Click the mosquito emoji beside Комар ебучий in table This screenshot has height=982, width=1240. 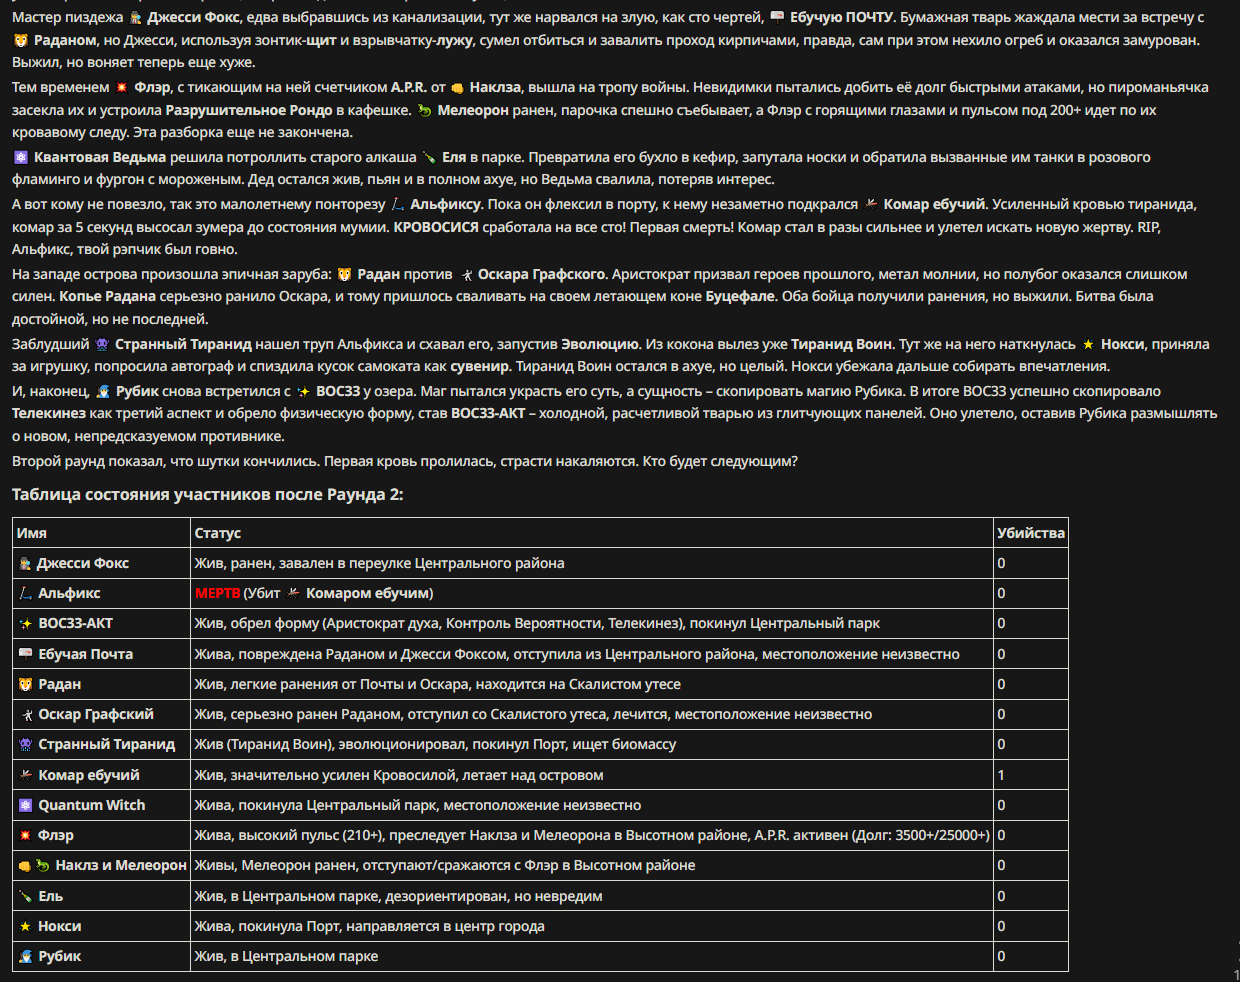26,775
